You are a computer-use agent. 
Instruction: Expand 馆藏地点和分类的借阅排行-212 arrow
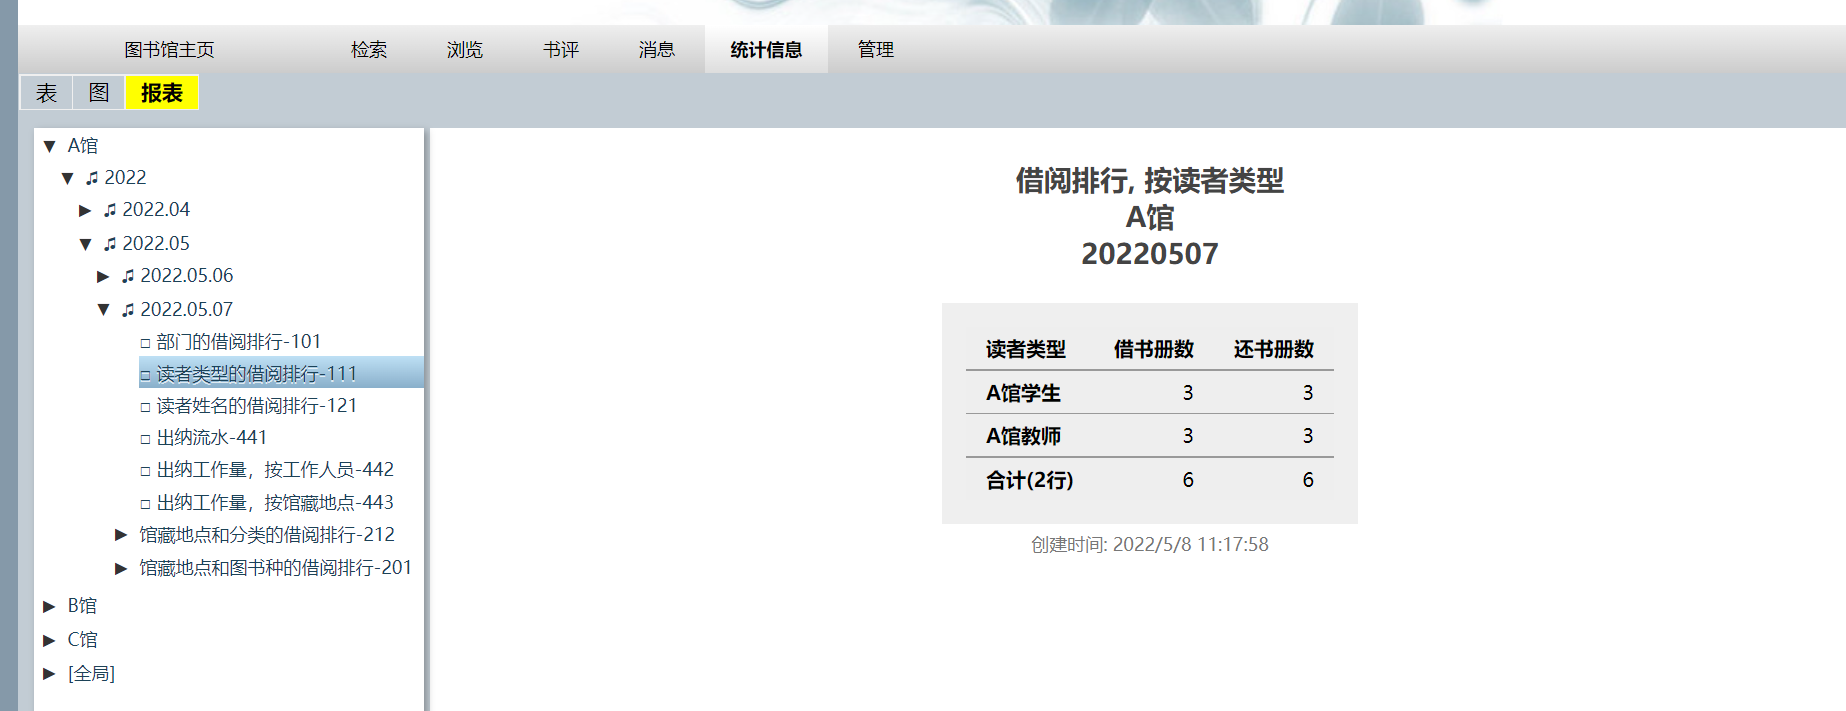click(x=121, y=535)
